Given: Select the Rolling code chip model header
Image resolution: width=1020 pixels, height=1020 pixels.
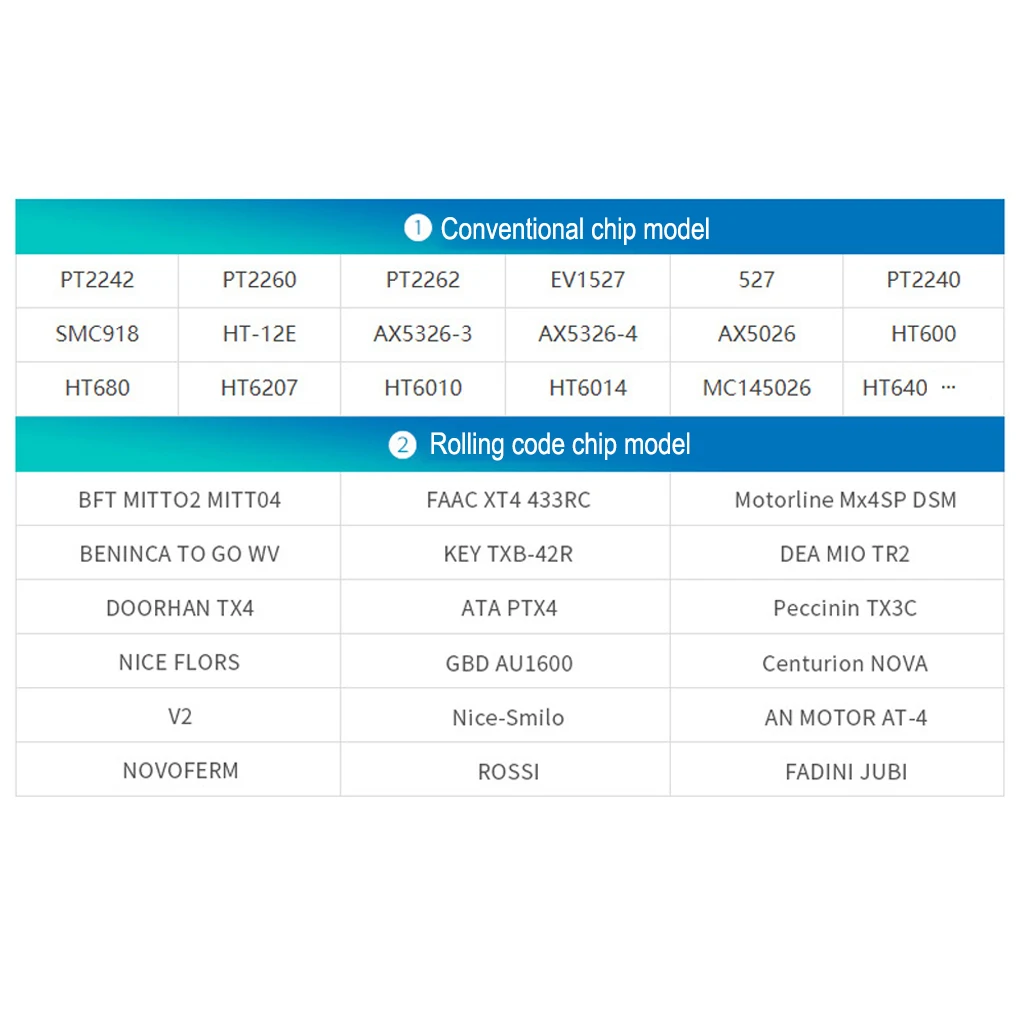Looking at the screenshot, I should 559,445.
